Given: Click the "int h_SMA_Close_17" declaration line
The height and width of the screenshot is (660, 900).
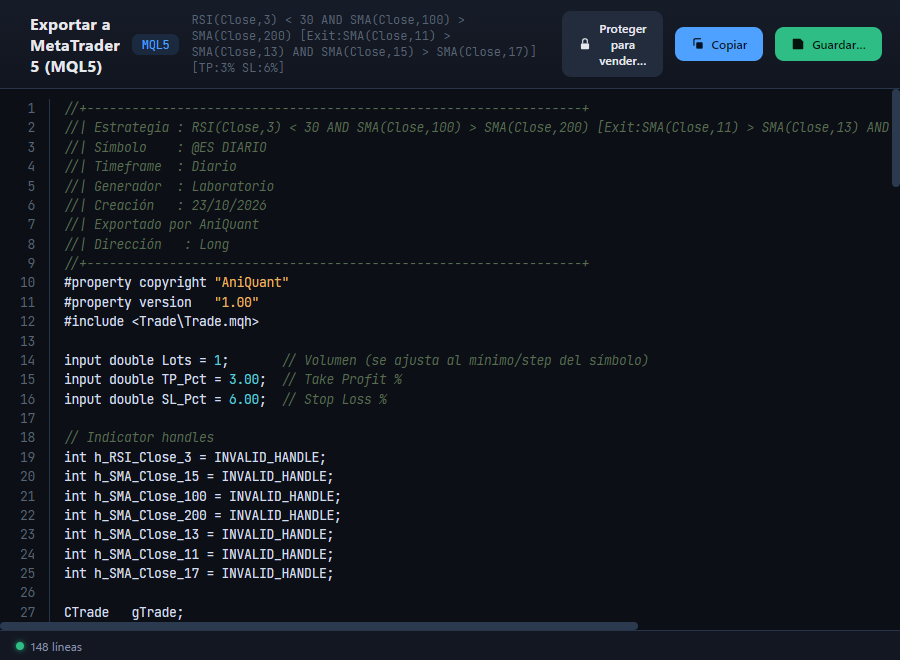Looking at the screenshot, I should pos(199,573).
